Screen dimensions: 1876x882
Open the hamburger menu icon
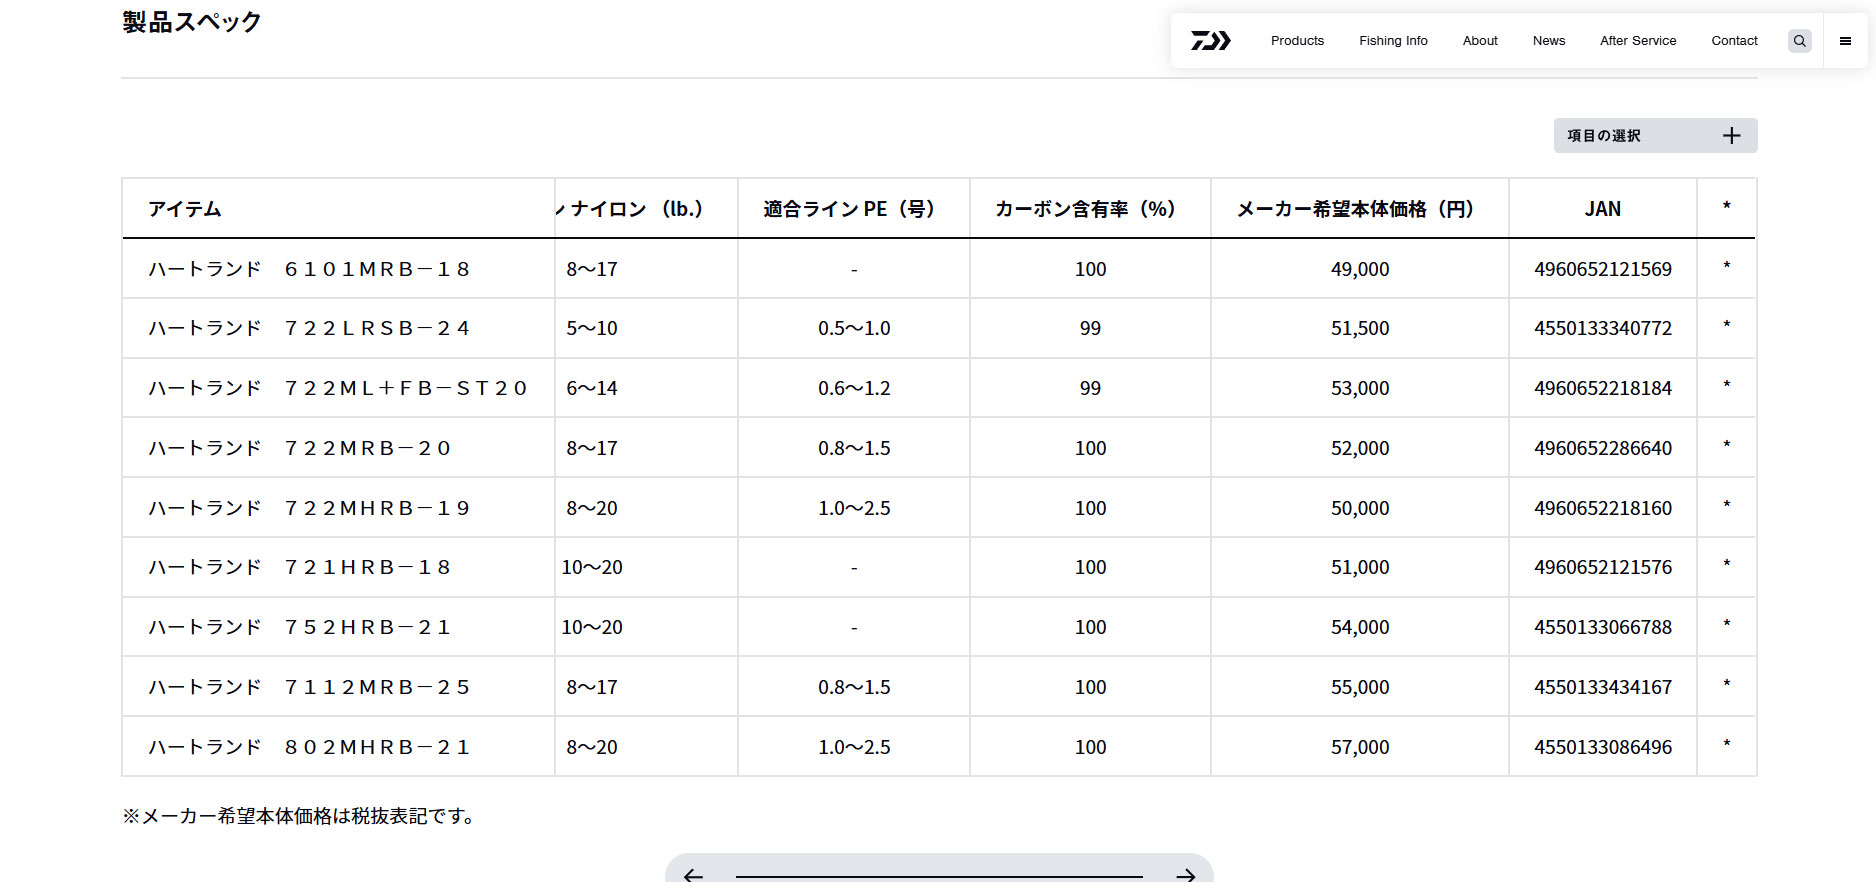point(1845,41)
